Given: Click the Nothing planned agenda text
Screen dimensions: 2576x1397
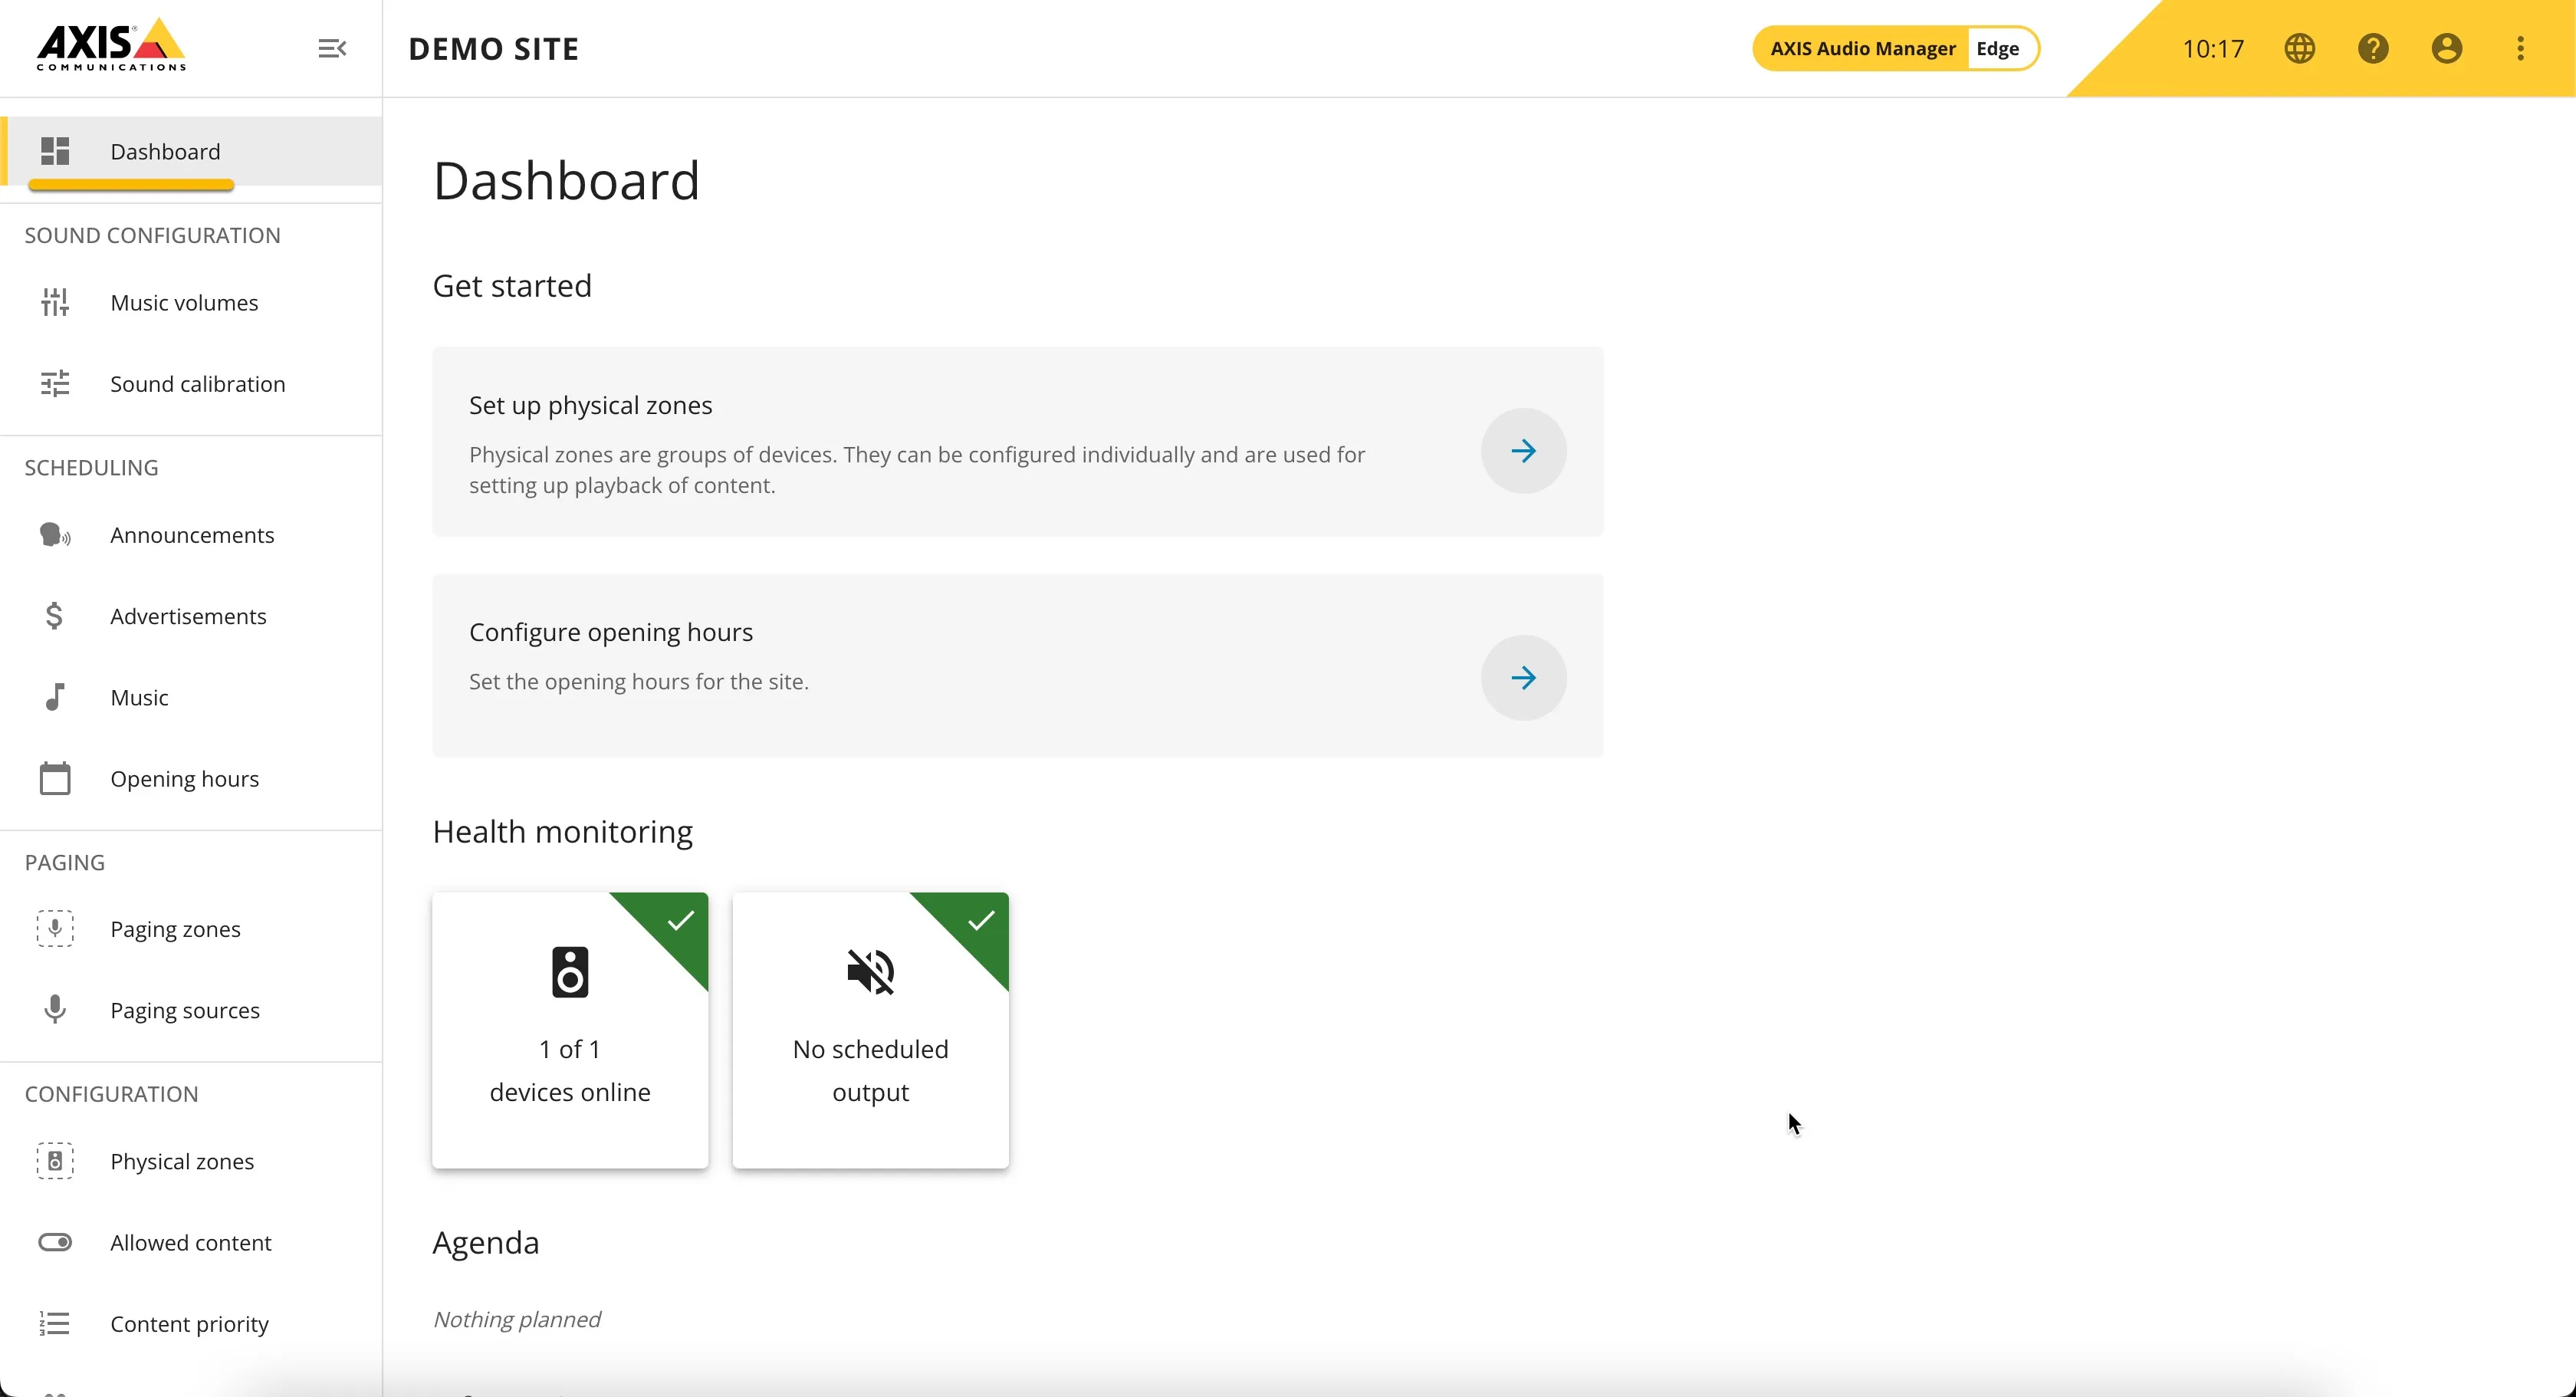Looking at the screenshot, I should 516,1319.
